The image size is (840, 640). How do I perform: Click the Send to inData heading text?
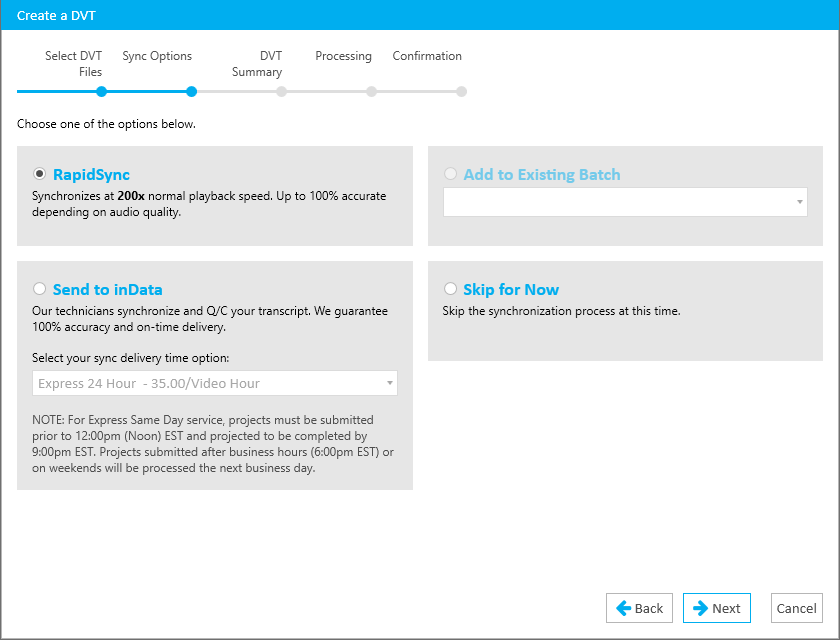pos(108,290)
